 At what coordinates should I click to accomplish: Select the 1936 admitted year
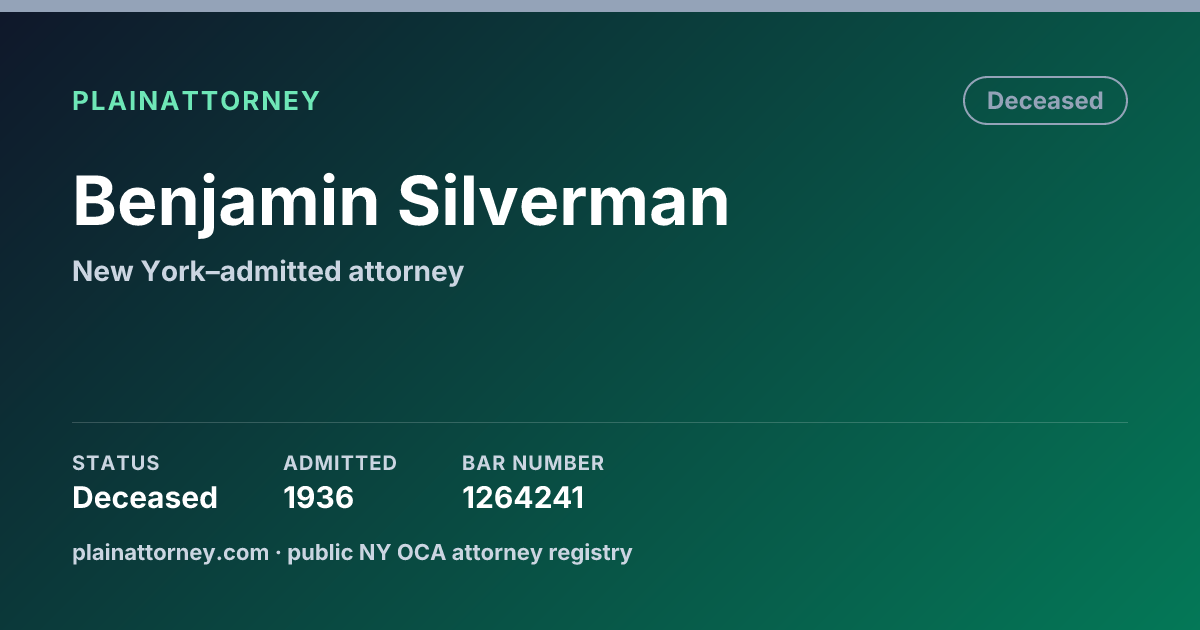(319, 497)
